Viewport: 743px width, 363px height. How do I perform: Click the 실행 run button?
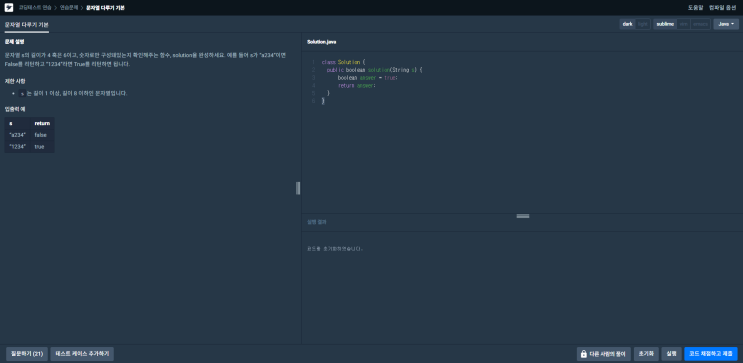pos(671,354)
